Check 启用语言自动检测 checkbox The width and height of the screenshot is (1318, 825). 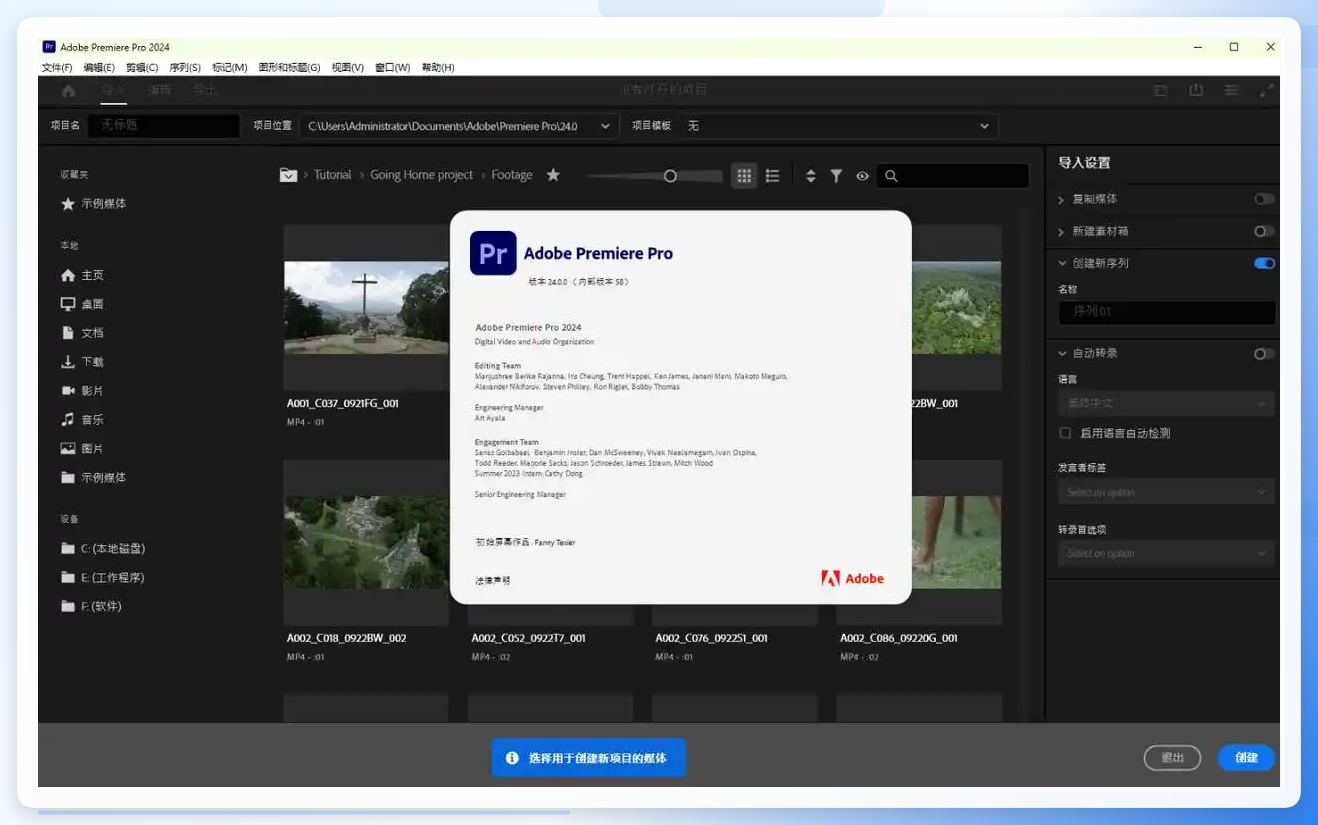(x=1065, y=433)
